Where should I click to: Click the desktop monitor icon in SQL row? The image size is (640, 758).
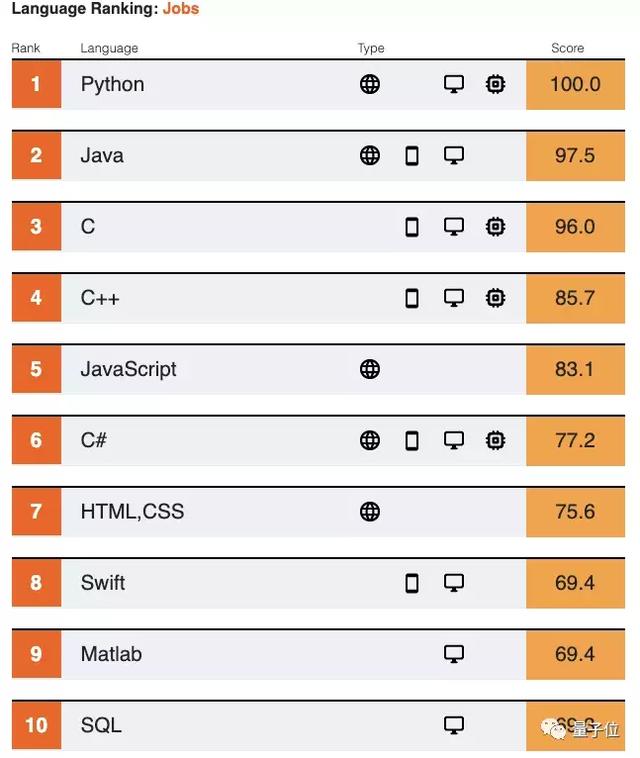tap(454, 725)
